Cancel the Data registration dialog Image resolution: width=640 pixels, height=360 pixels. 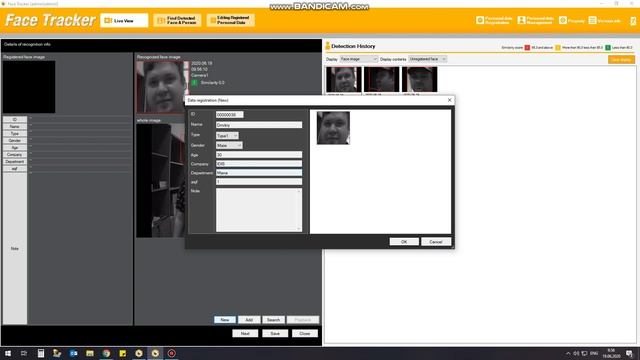[x=436, y=242]
